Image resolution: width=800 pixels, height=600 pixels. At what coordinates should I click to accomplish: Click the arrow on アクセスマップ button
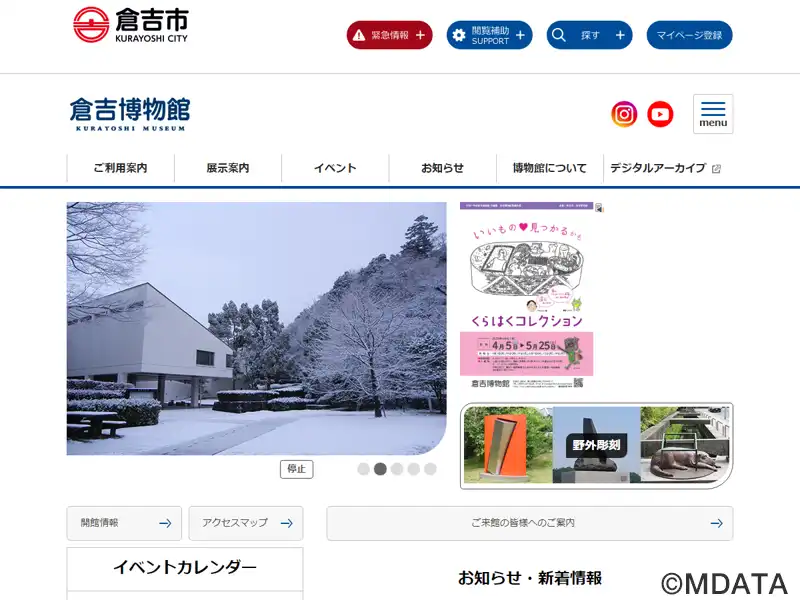(x=287, y=523)
